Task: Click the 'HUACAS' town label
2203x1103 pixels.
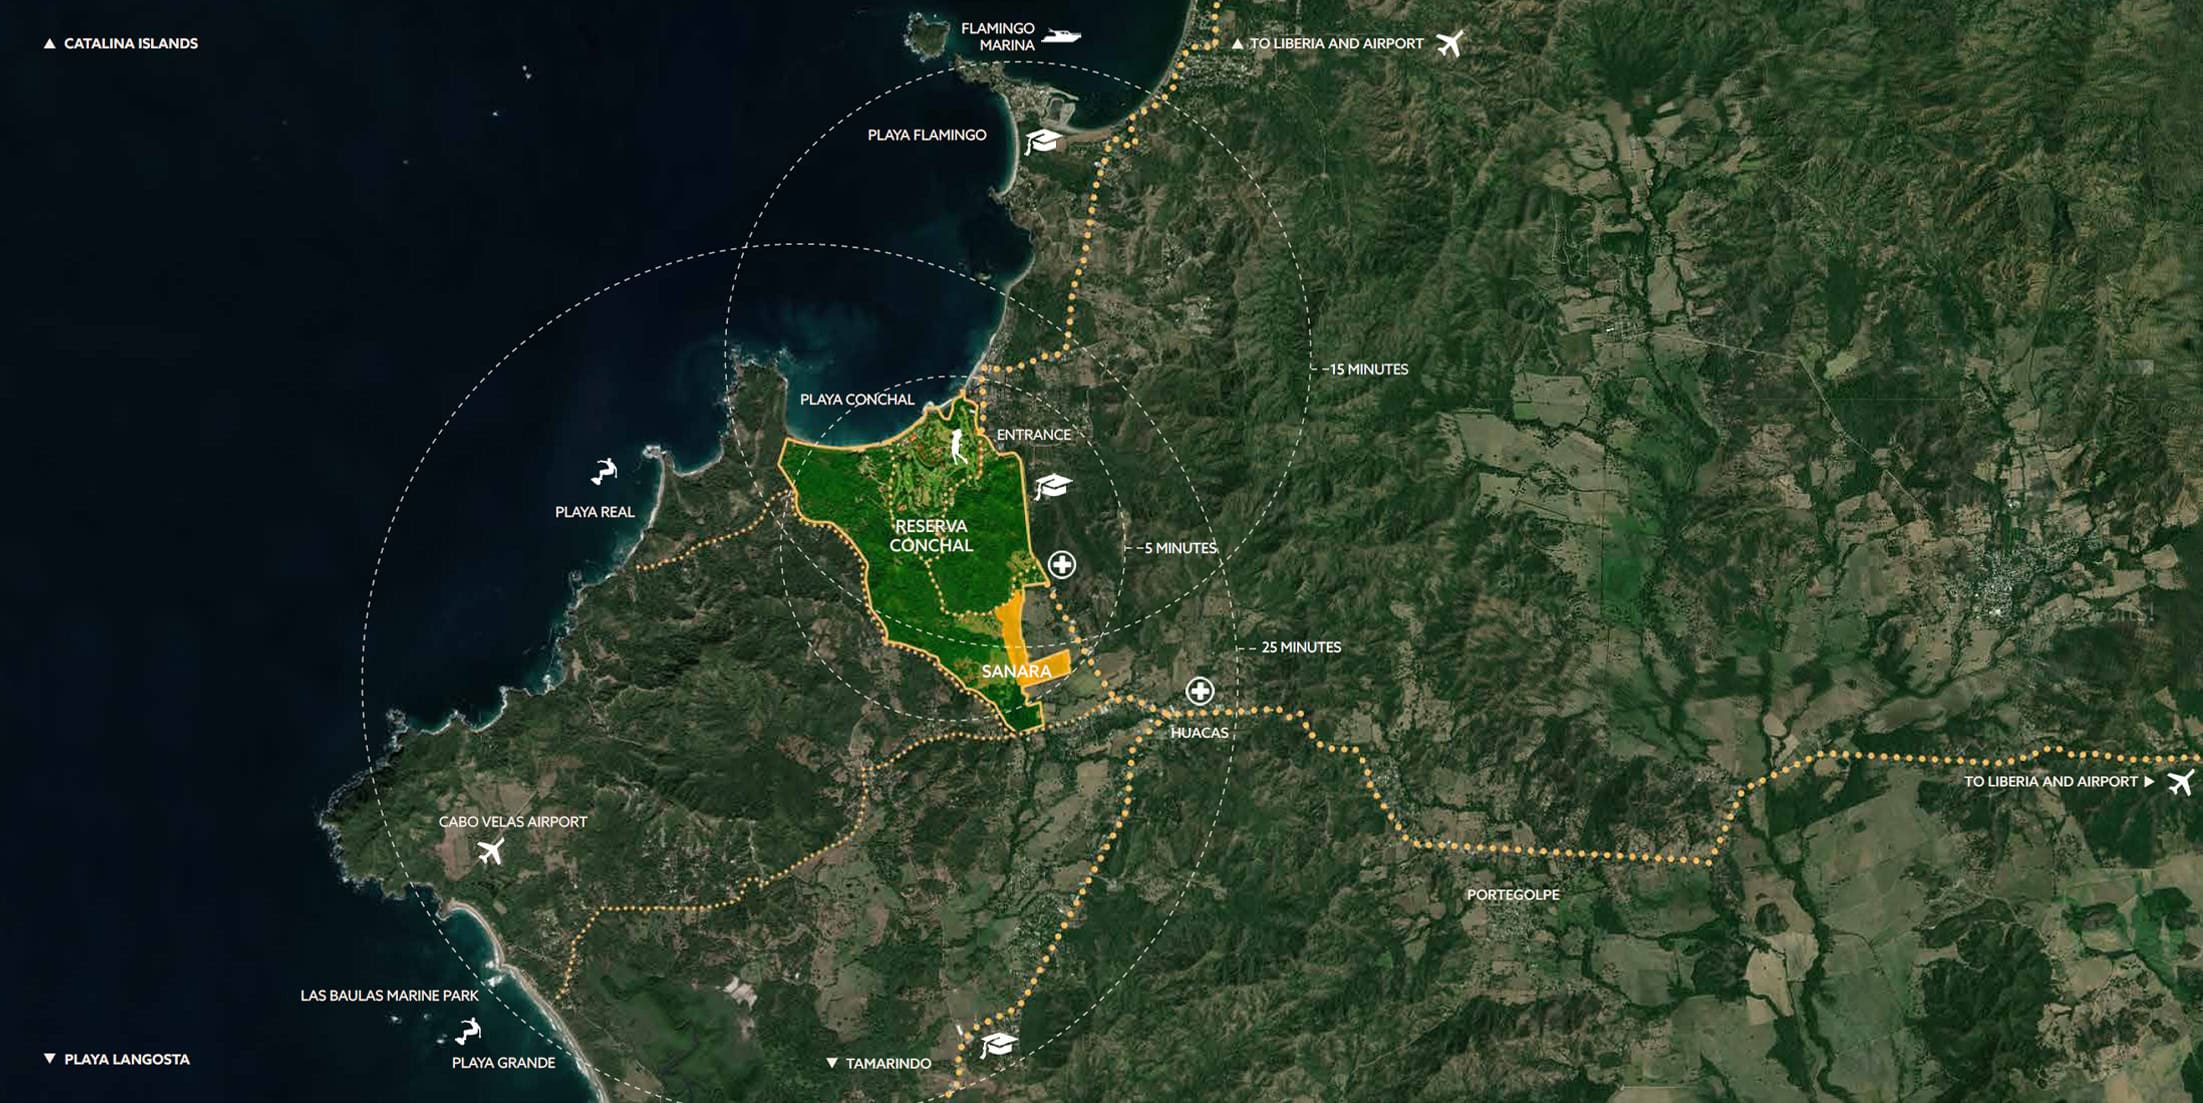Action: click(x=1200, y=733)
